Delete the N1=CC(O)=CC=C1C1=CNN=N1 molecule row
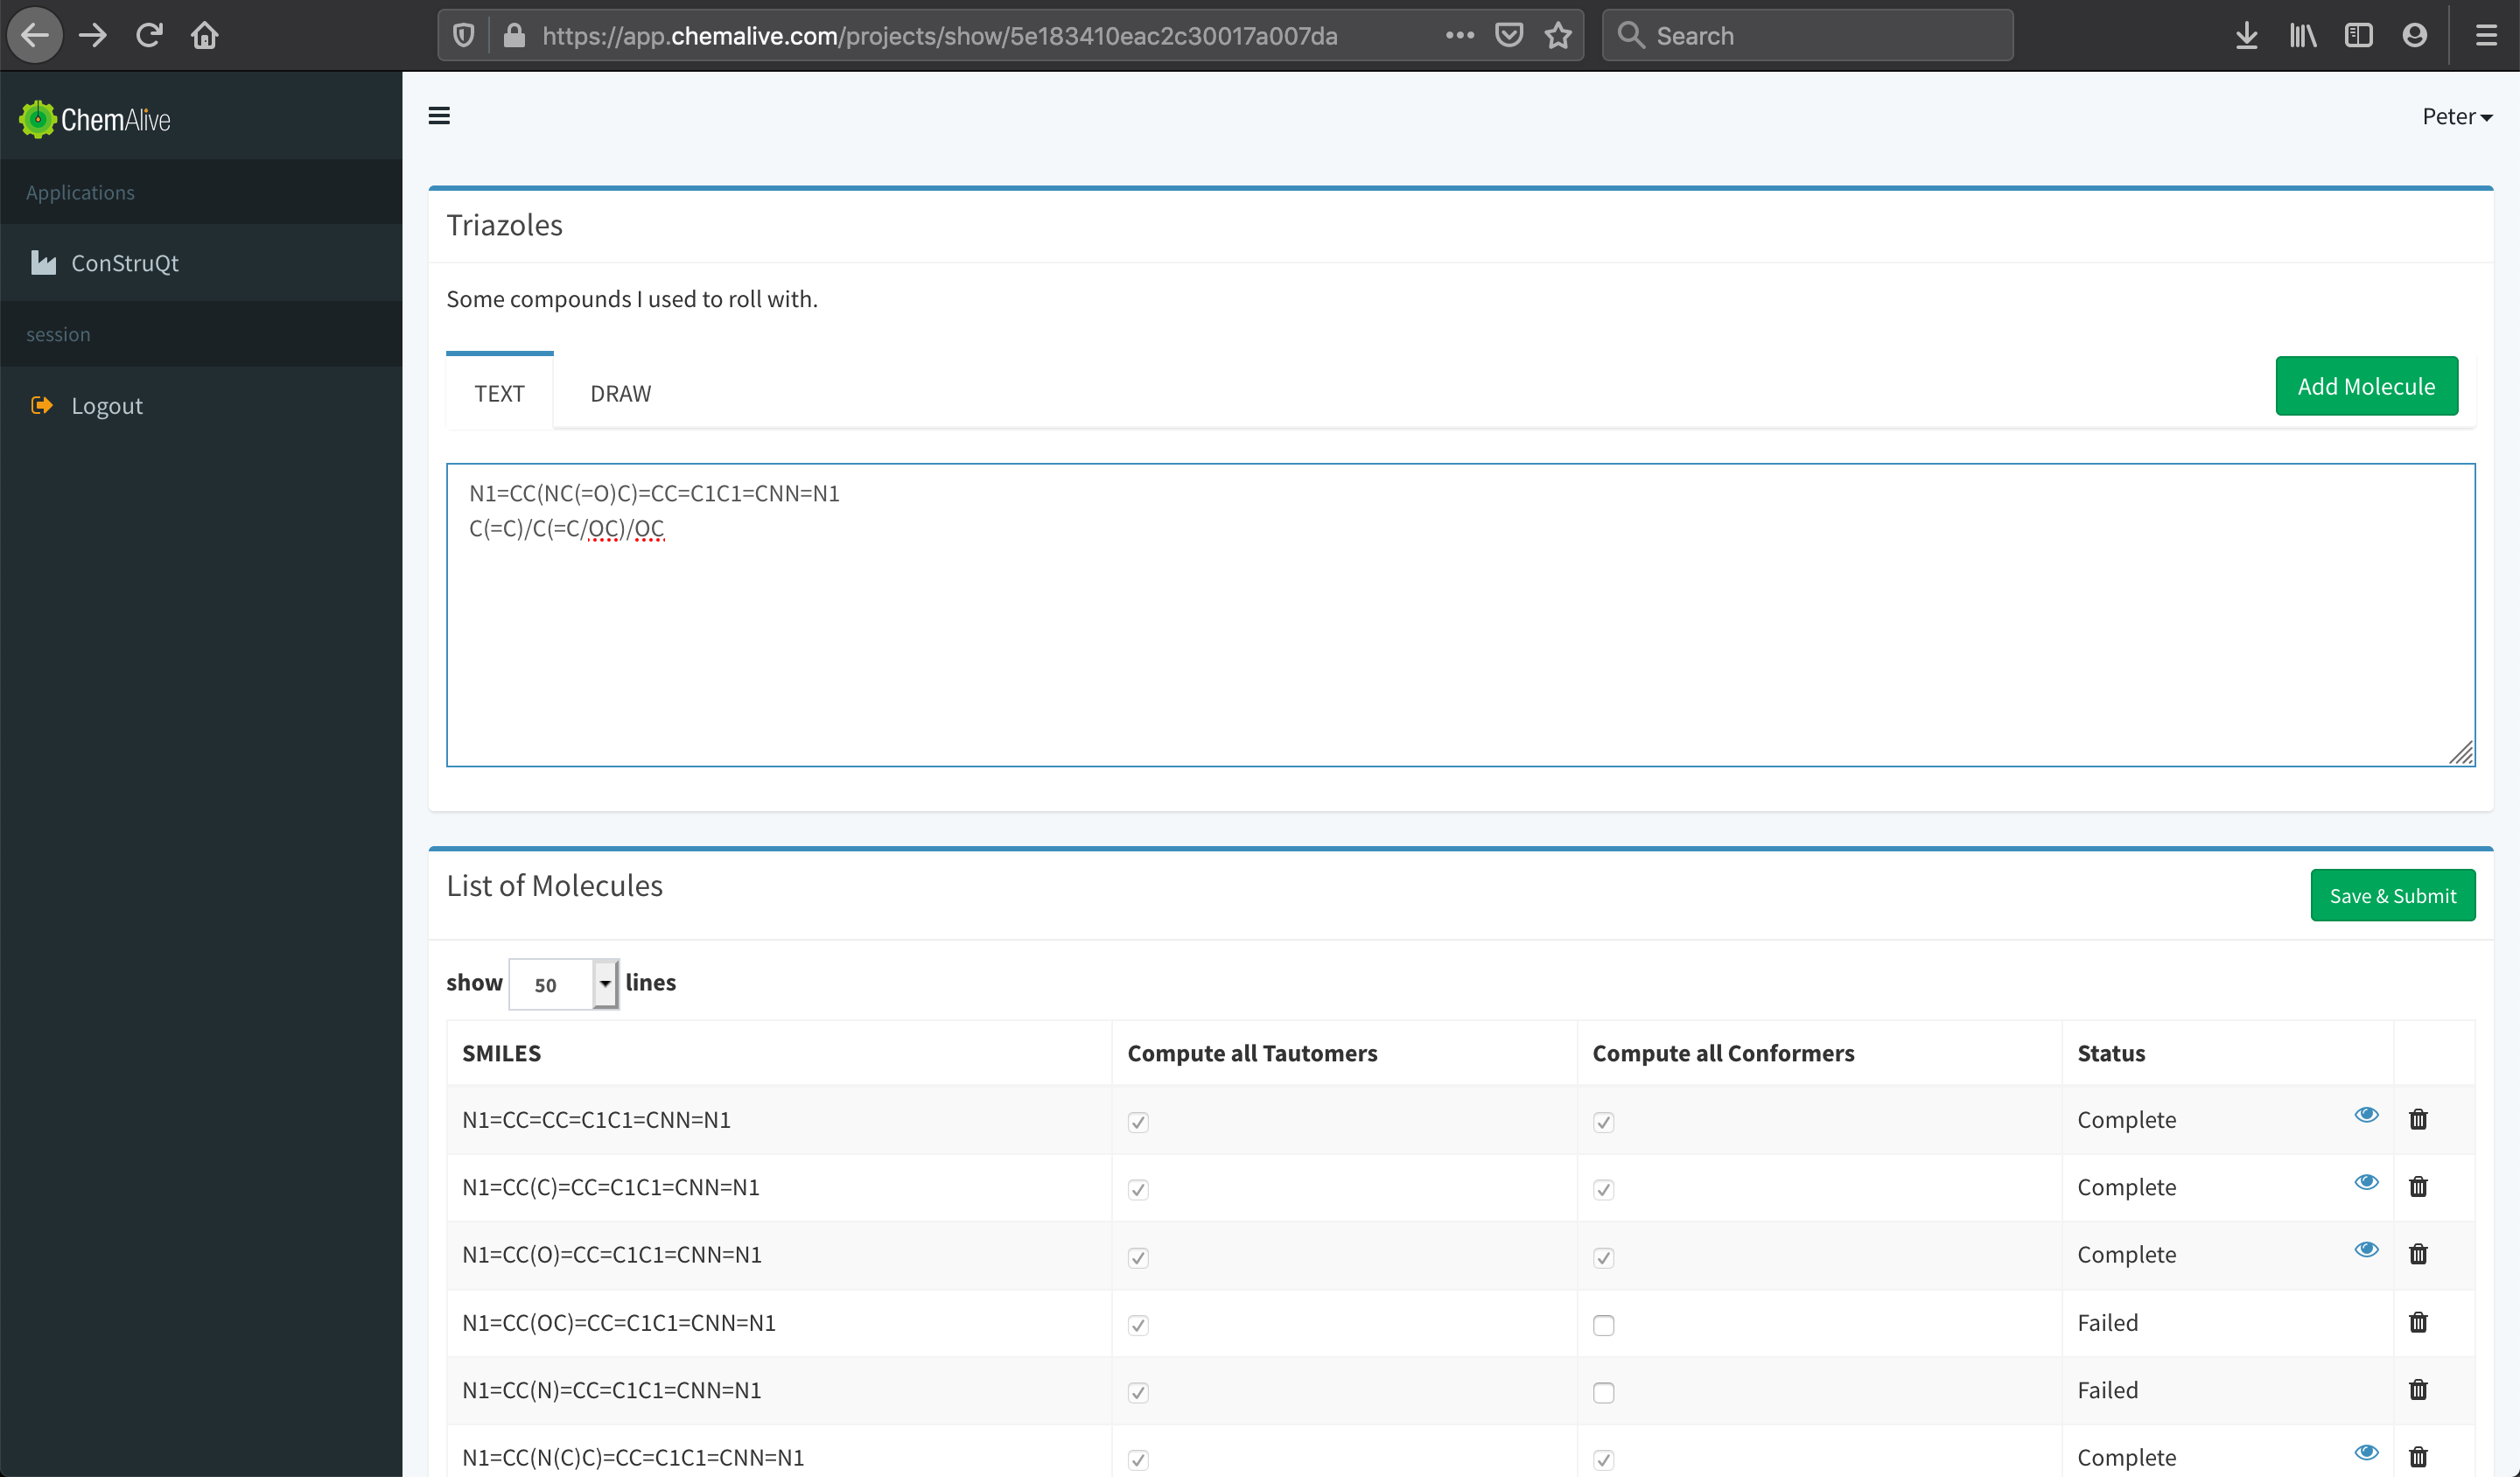 coord(2418,1253)
